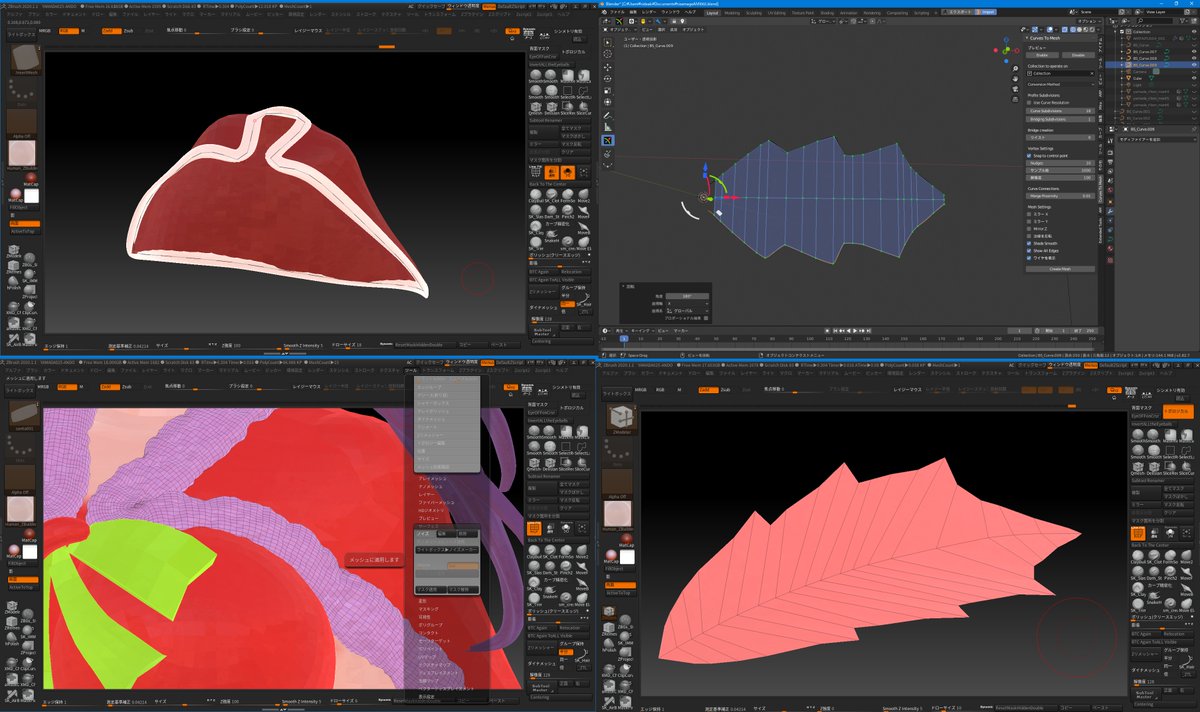Expand BS_Curve.007 row in Blender outliner
Viewport: 1200px width, 712px height.
(x=1122, y=52)
